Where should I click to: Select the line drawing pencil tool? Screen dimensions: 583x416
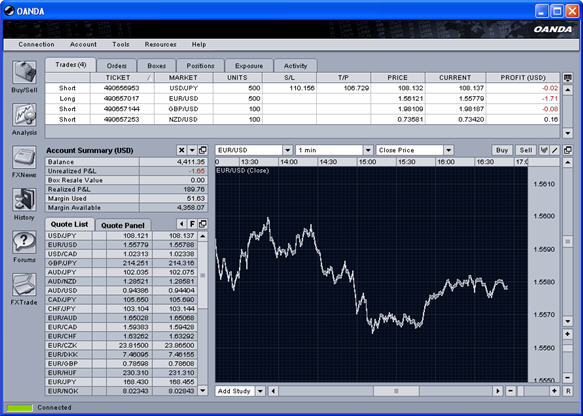(x=554, y=150)
